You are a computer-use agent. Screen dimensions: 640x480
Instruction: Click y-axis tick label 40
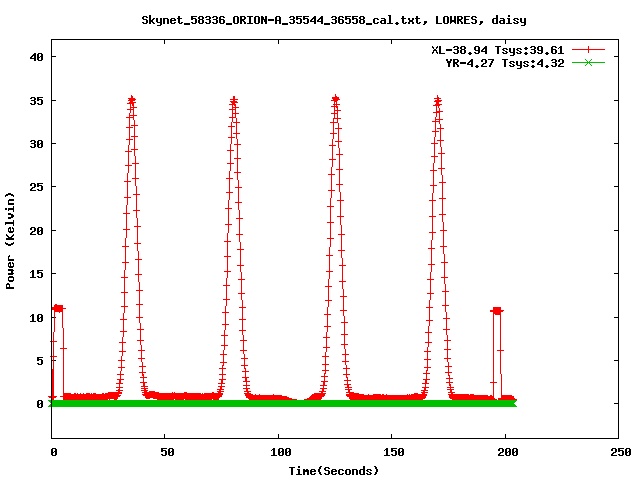coord(36,57)
